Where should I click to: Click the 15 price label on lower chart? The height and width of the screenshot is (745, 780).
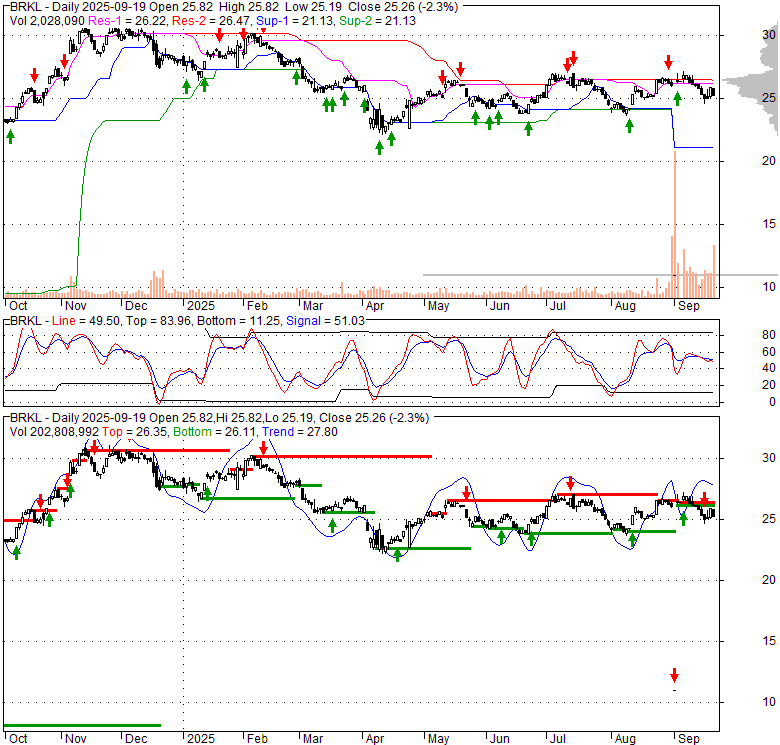tap(769, 641)
